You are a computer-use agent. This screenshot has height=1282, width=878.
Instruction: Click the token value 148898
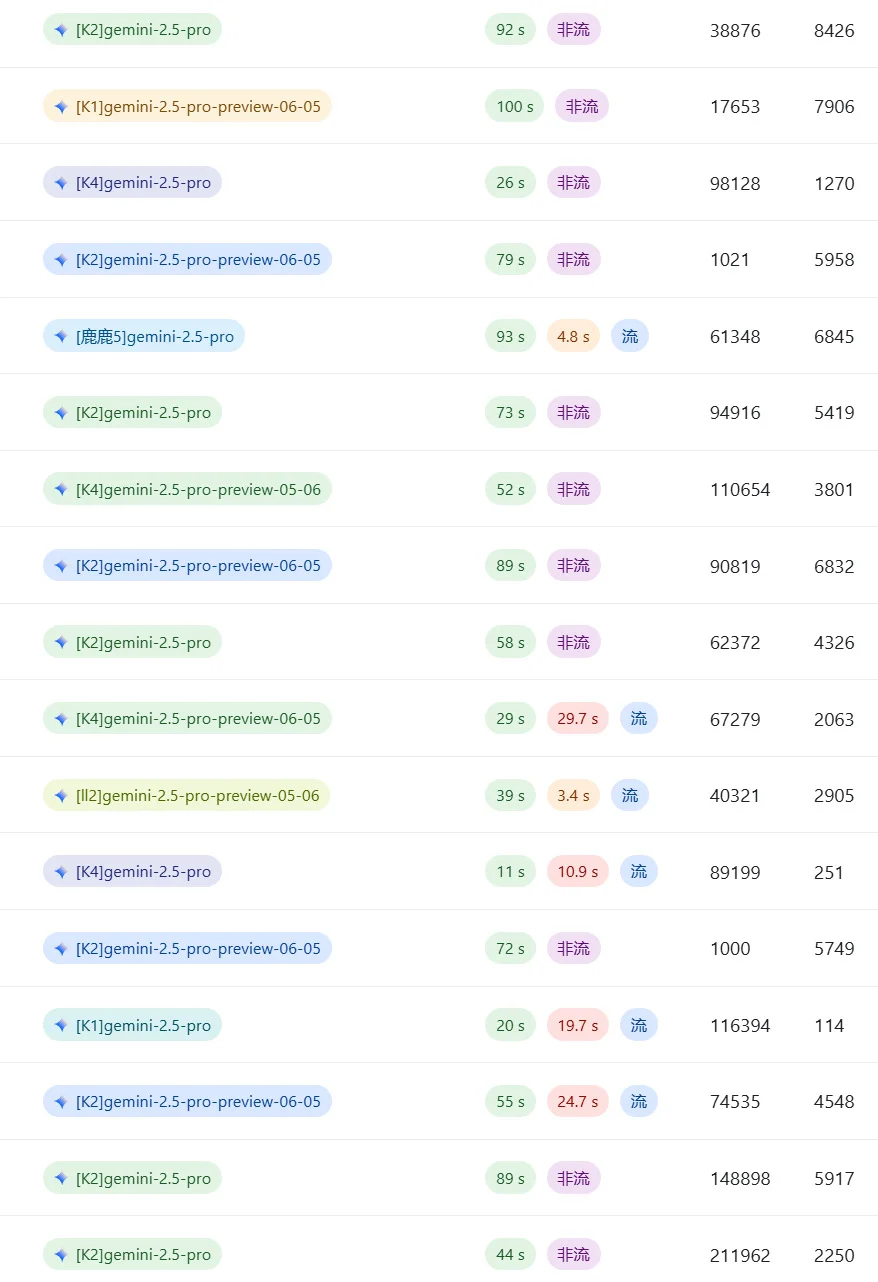click(x=740, y=1179)
